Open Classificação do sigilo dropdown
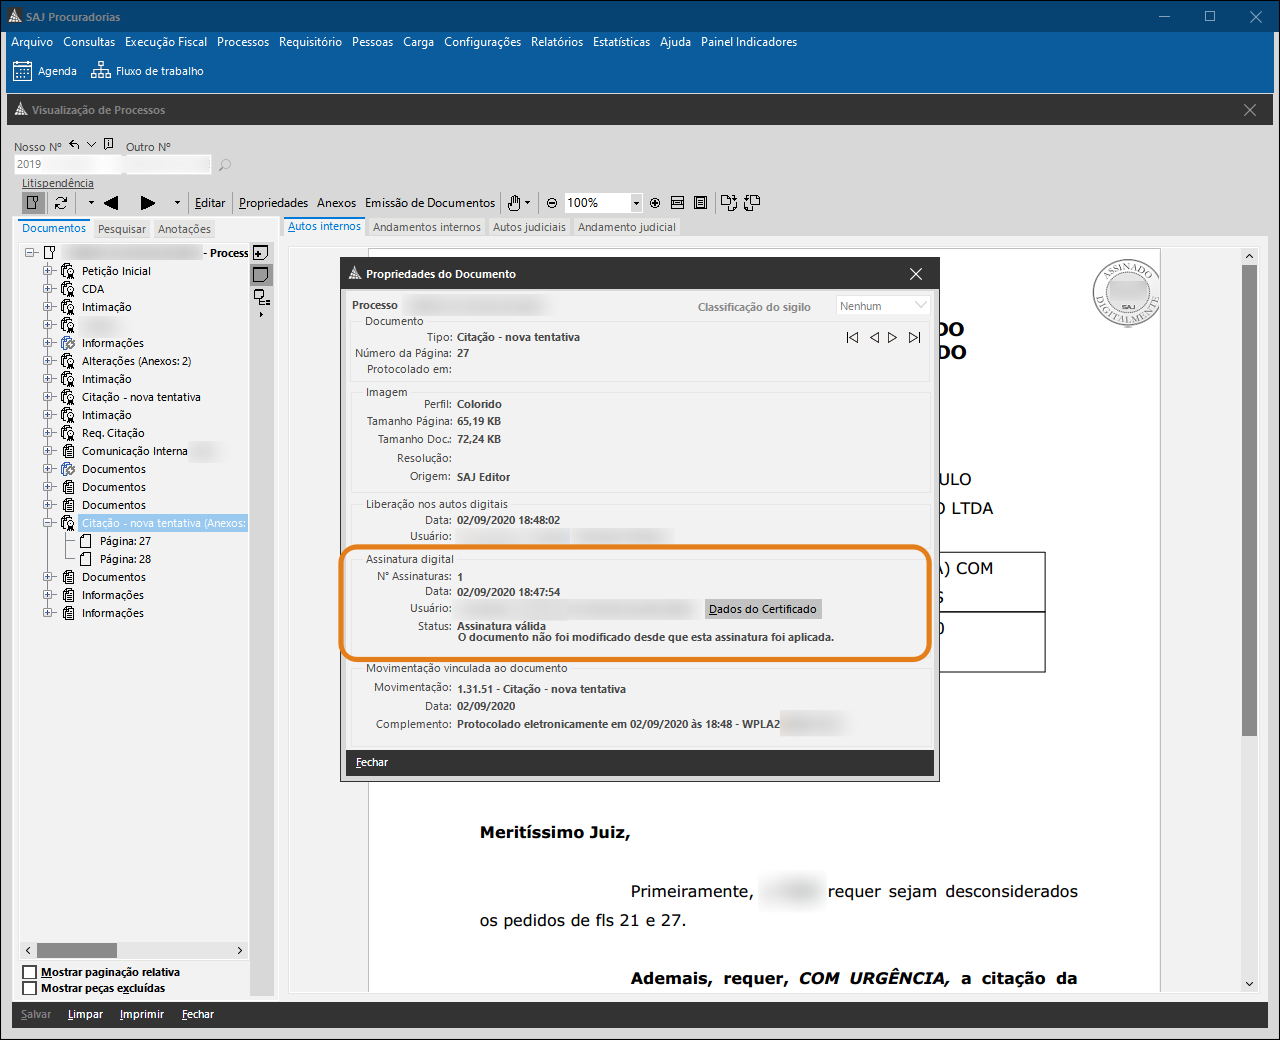Image resolution: width=1280 pixels, height=1040 pixels. click(920, 306)
